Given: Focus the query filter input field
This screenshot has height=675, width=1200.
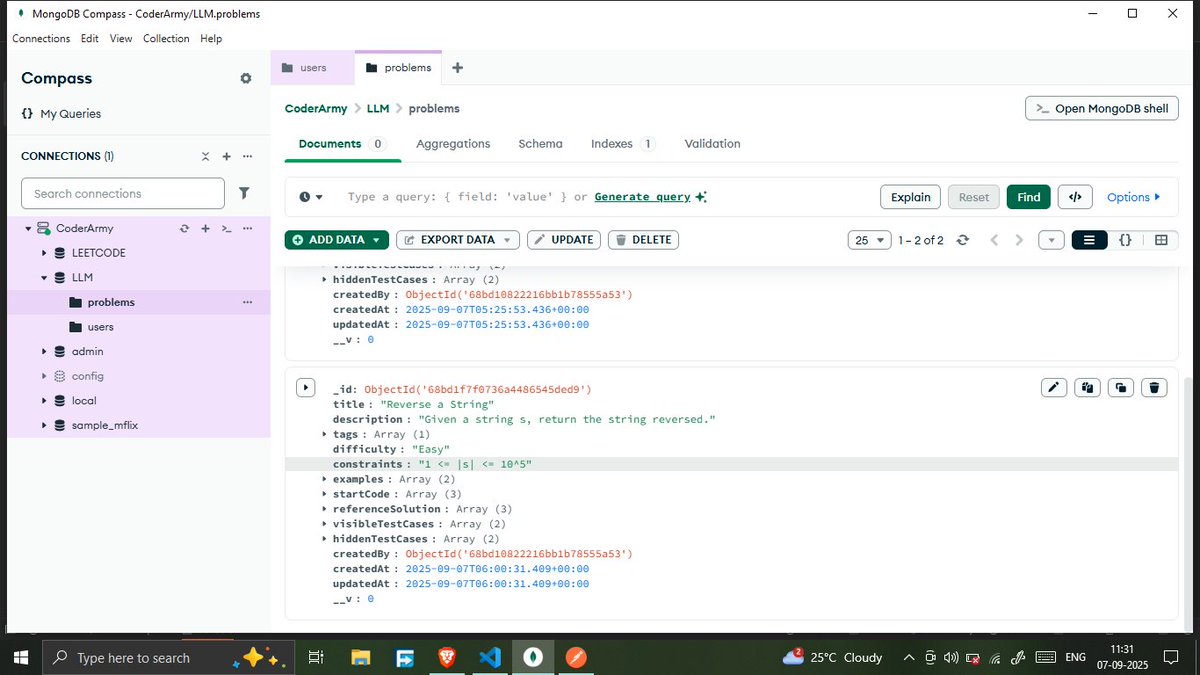Looking at the screenshot, I should (605, 197).
